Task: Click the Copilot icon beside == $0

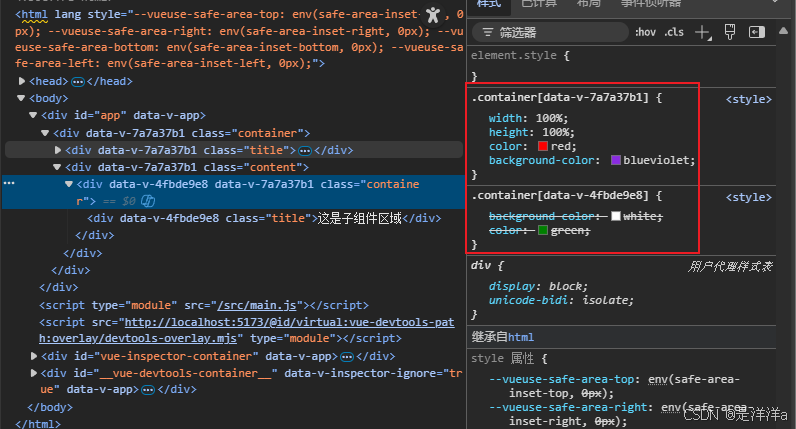Action: click(x=148, y=201)
